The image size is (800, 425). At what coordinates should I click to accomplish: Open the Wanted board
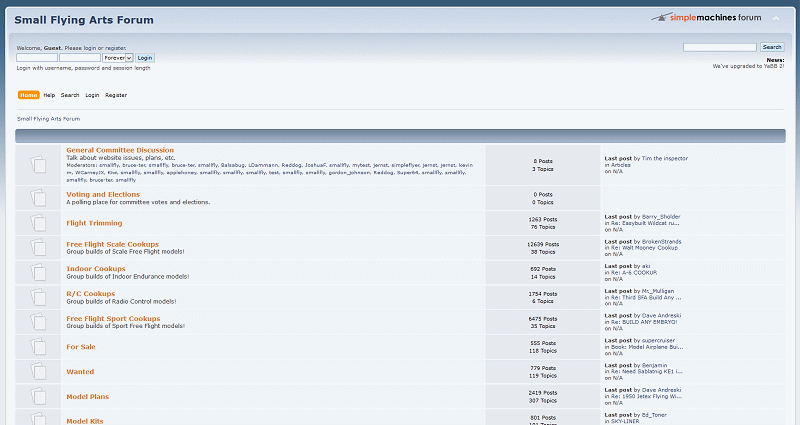pos(80,372)
